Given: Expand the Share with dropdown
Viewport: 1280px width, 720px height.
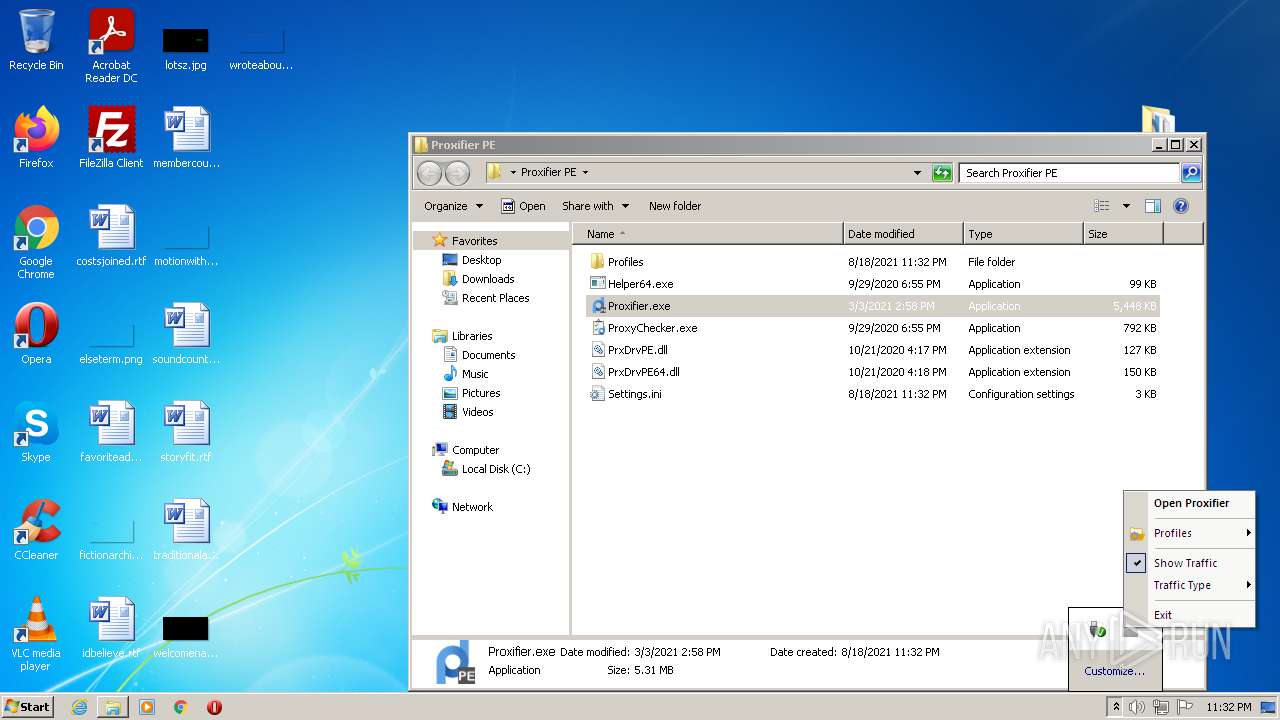Looking at the screenshot, I should coord(596,206).
